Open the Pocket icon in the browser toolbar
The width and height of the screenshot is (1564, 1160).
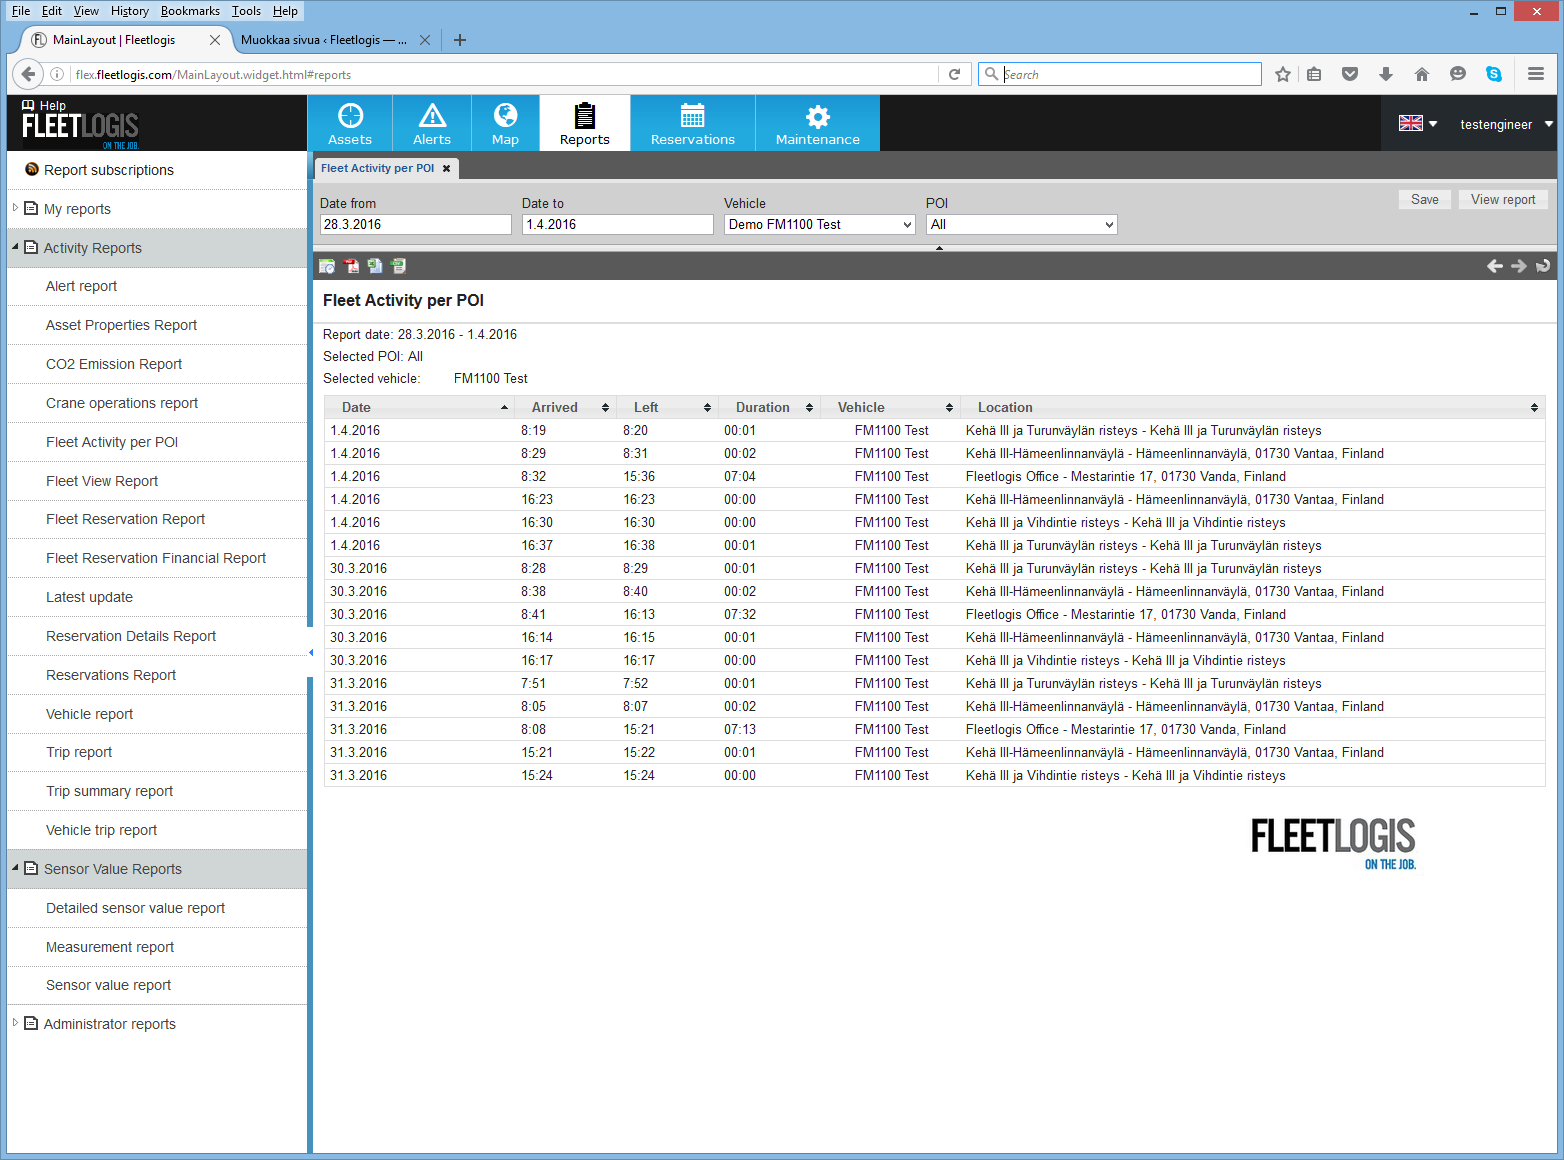pos(1350,74)
